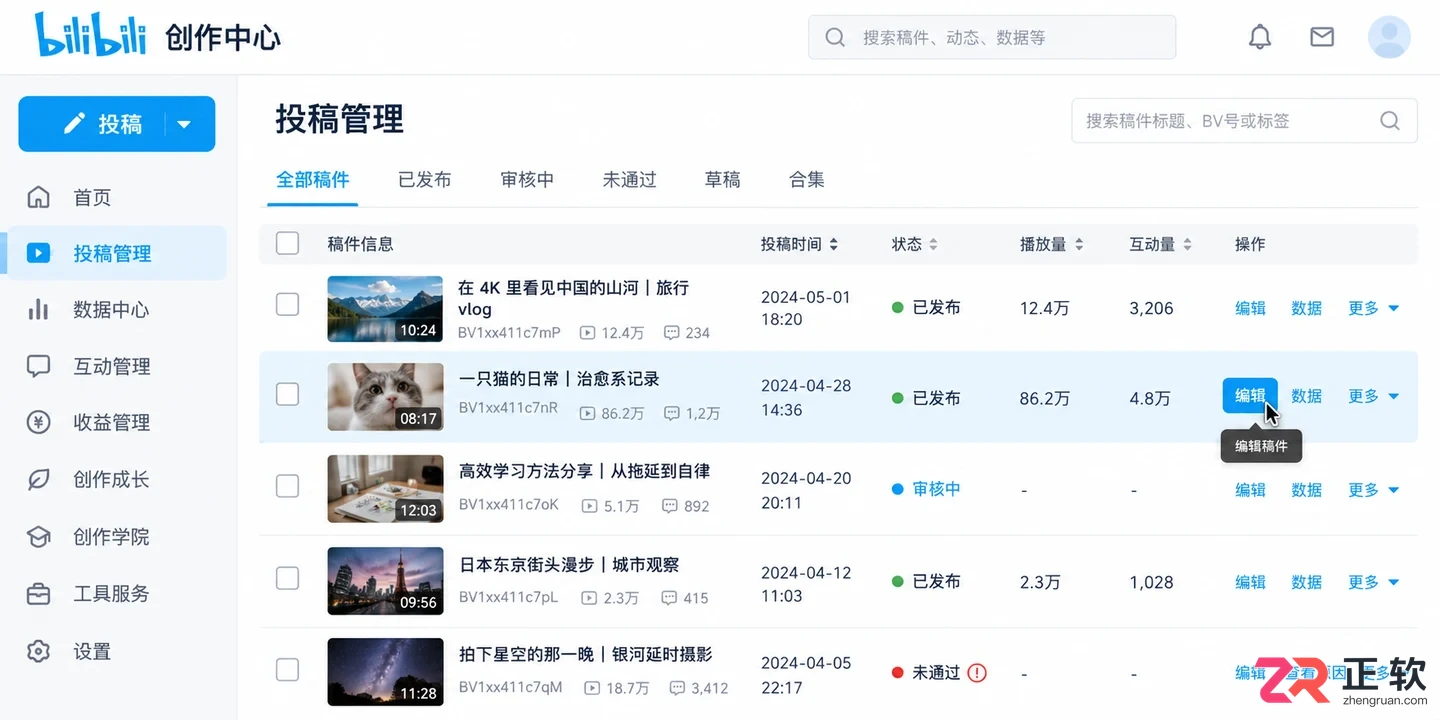Focus the top 搜索稿件、动态、数据等 search field
Viewport: 1440px width, 720px height.
(x=992, y=38)
